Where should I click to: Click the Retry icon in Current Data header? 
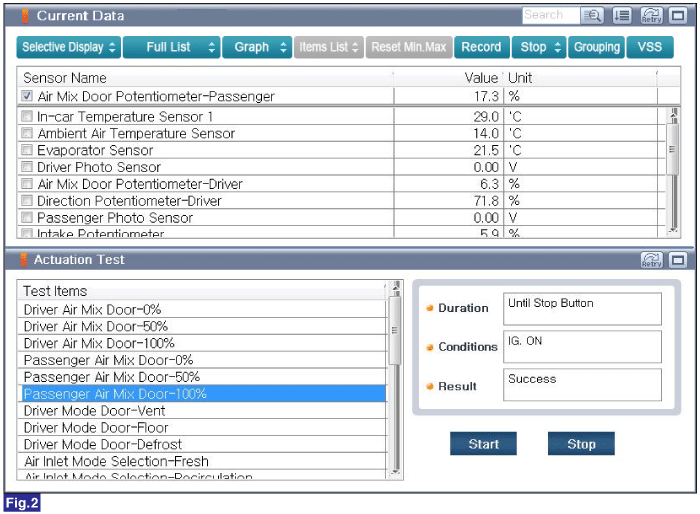click(x=651, y=16)
